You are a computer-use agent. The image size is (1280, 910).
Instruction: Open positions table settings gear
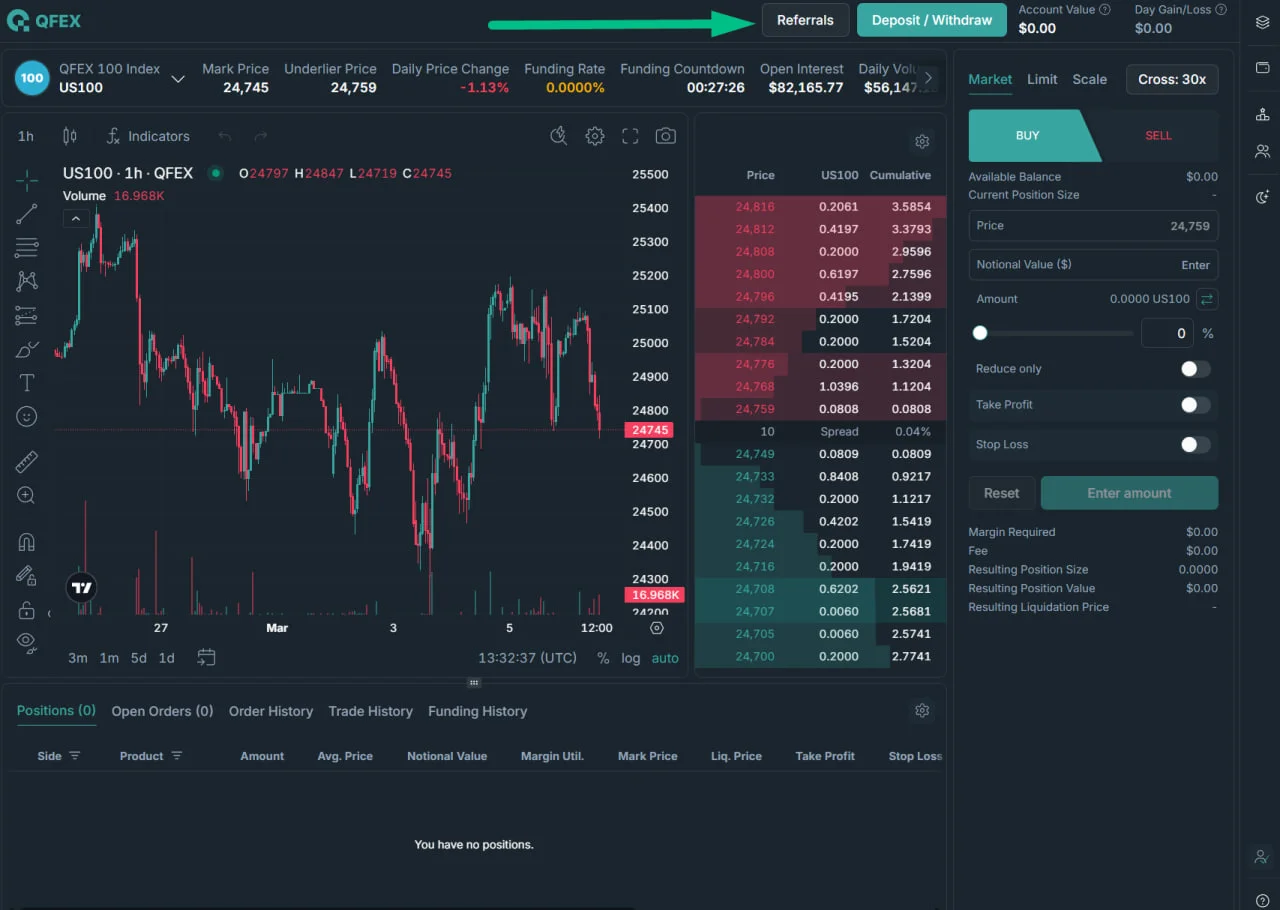click(x=922, y=711)
